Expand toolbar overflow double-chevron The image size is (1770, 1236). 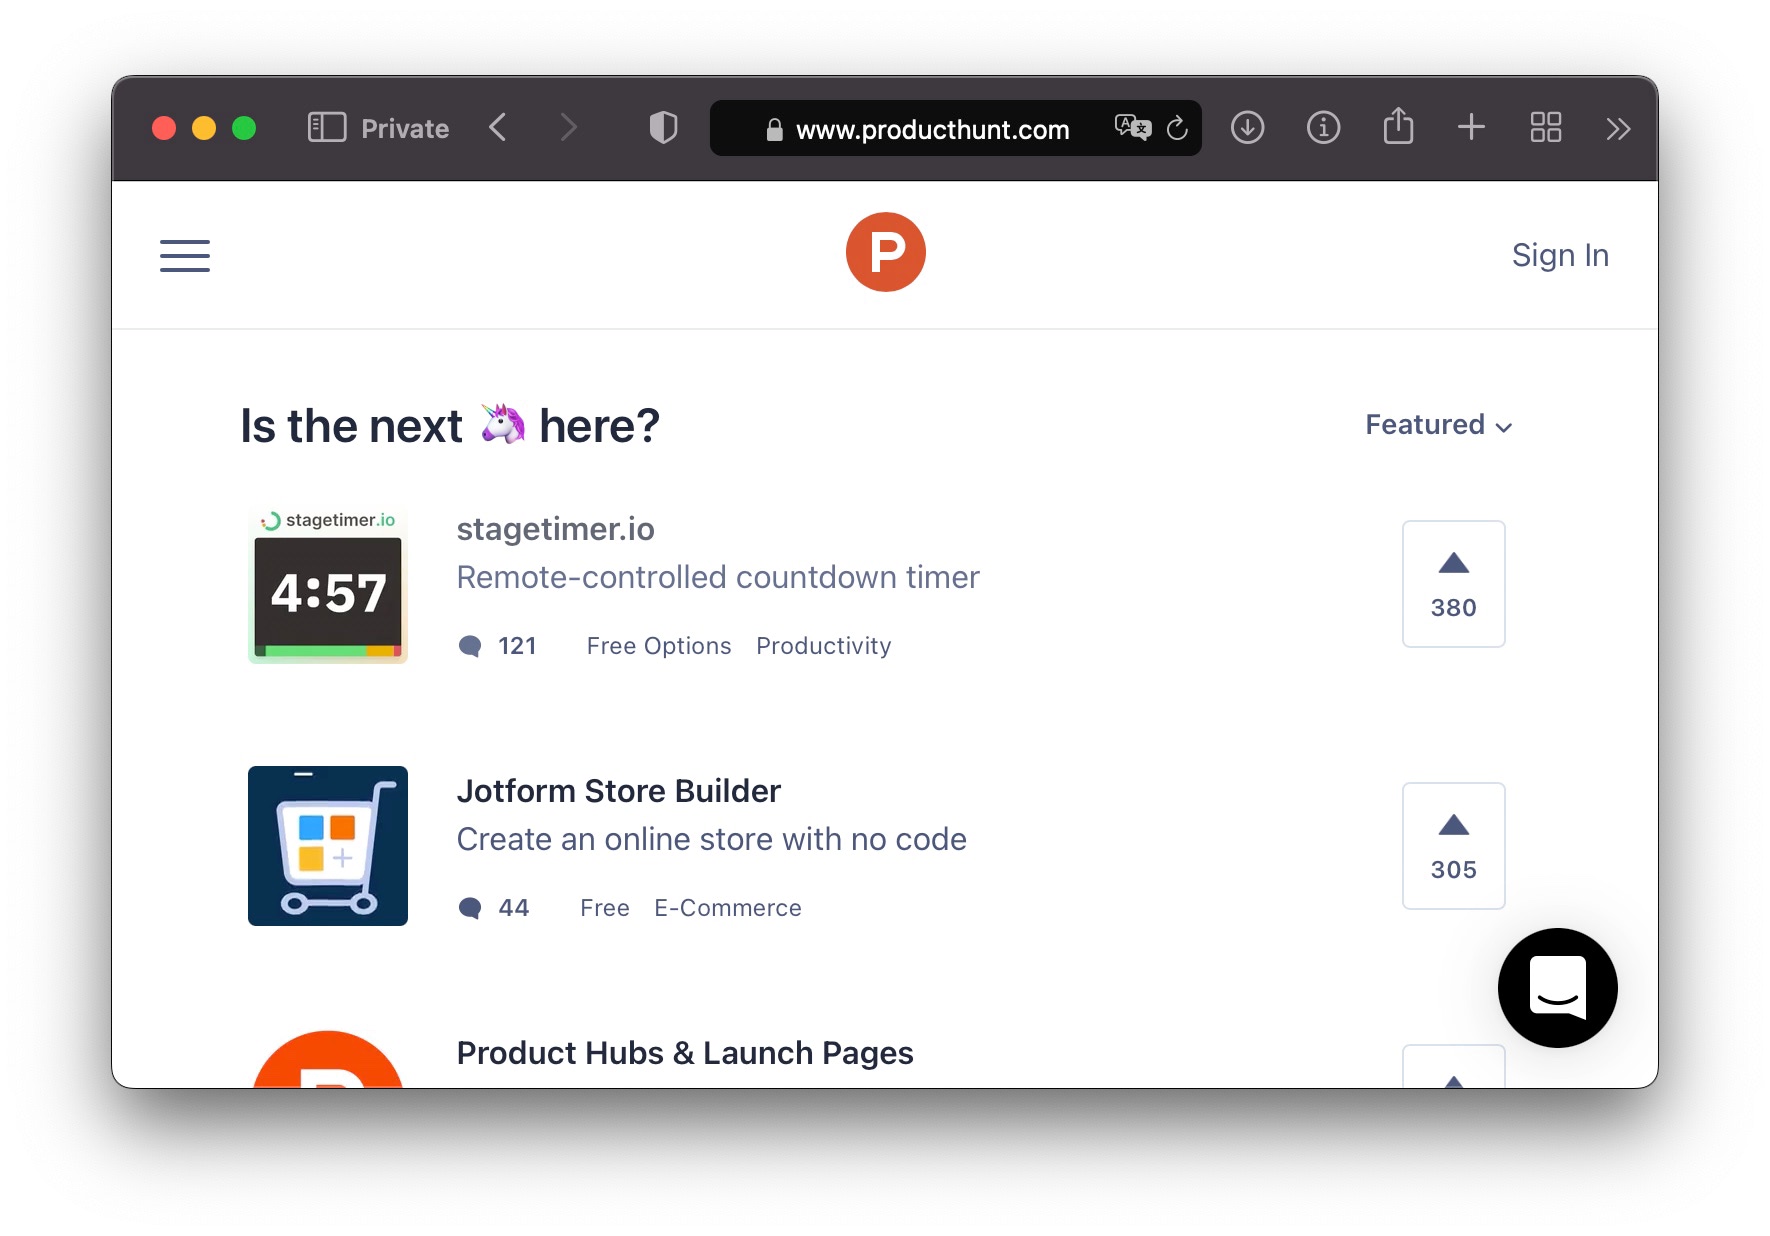click(1618, 129)
